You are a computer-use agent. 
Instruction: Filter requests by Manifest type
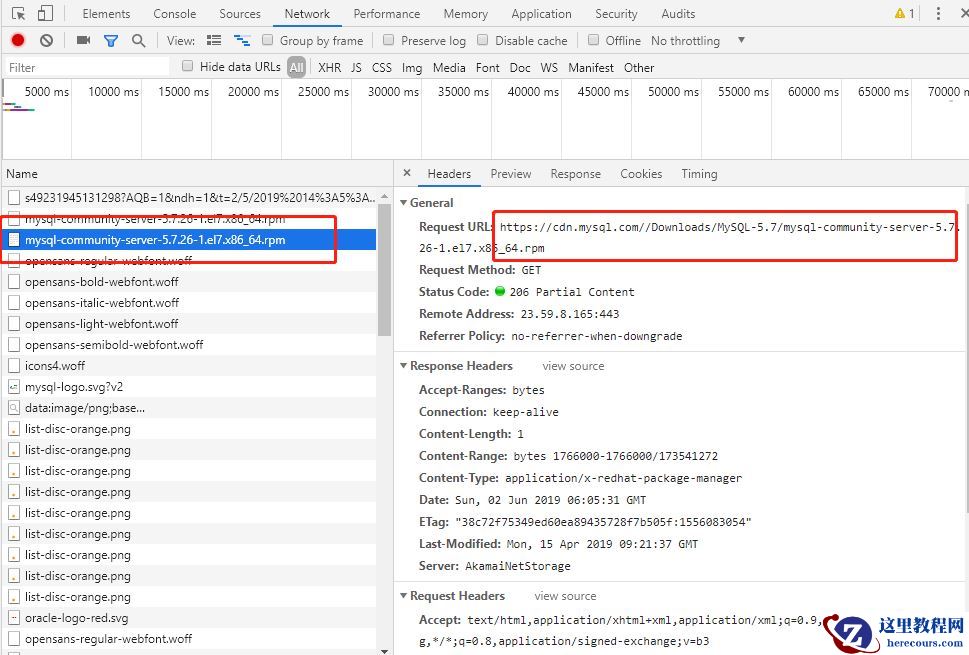coord(591,67)
